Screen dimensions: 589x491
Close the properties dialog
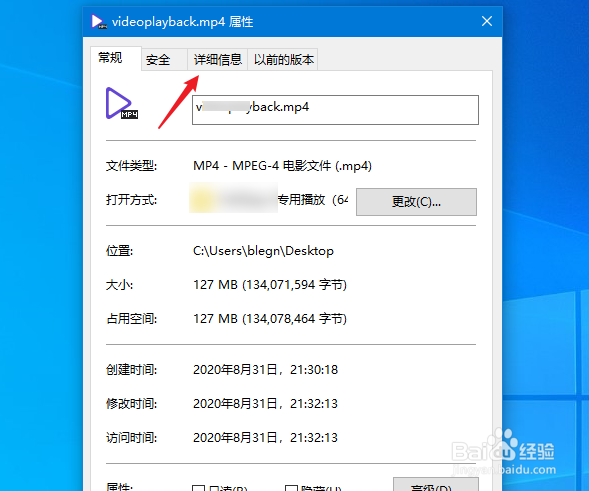[x=487, y=21]
